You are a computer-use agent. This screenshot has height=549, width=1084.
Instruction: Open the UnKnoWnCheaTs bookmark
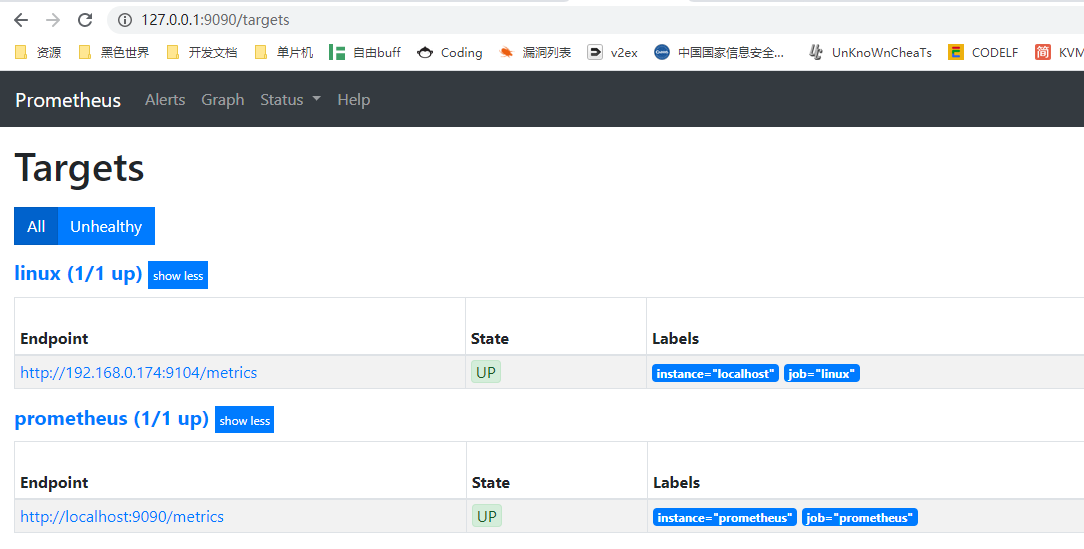[870, 52]
